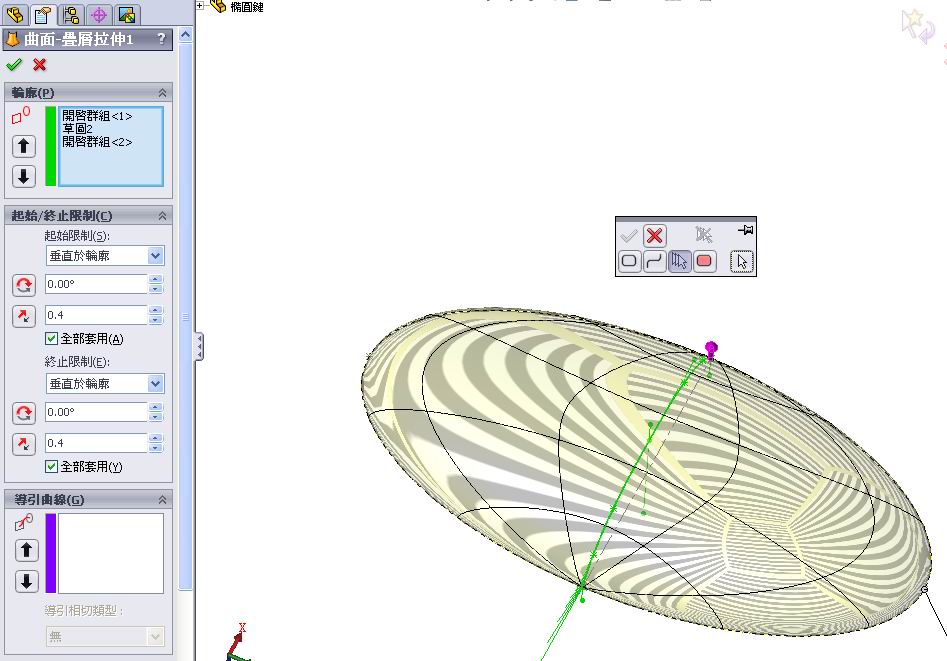
Task: Choose Select Group tool
Action: point(679,261)
